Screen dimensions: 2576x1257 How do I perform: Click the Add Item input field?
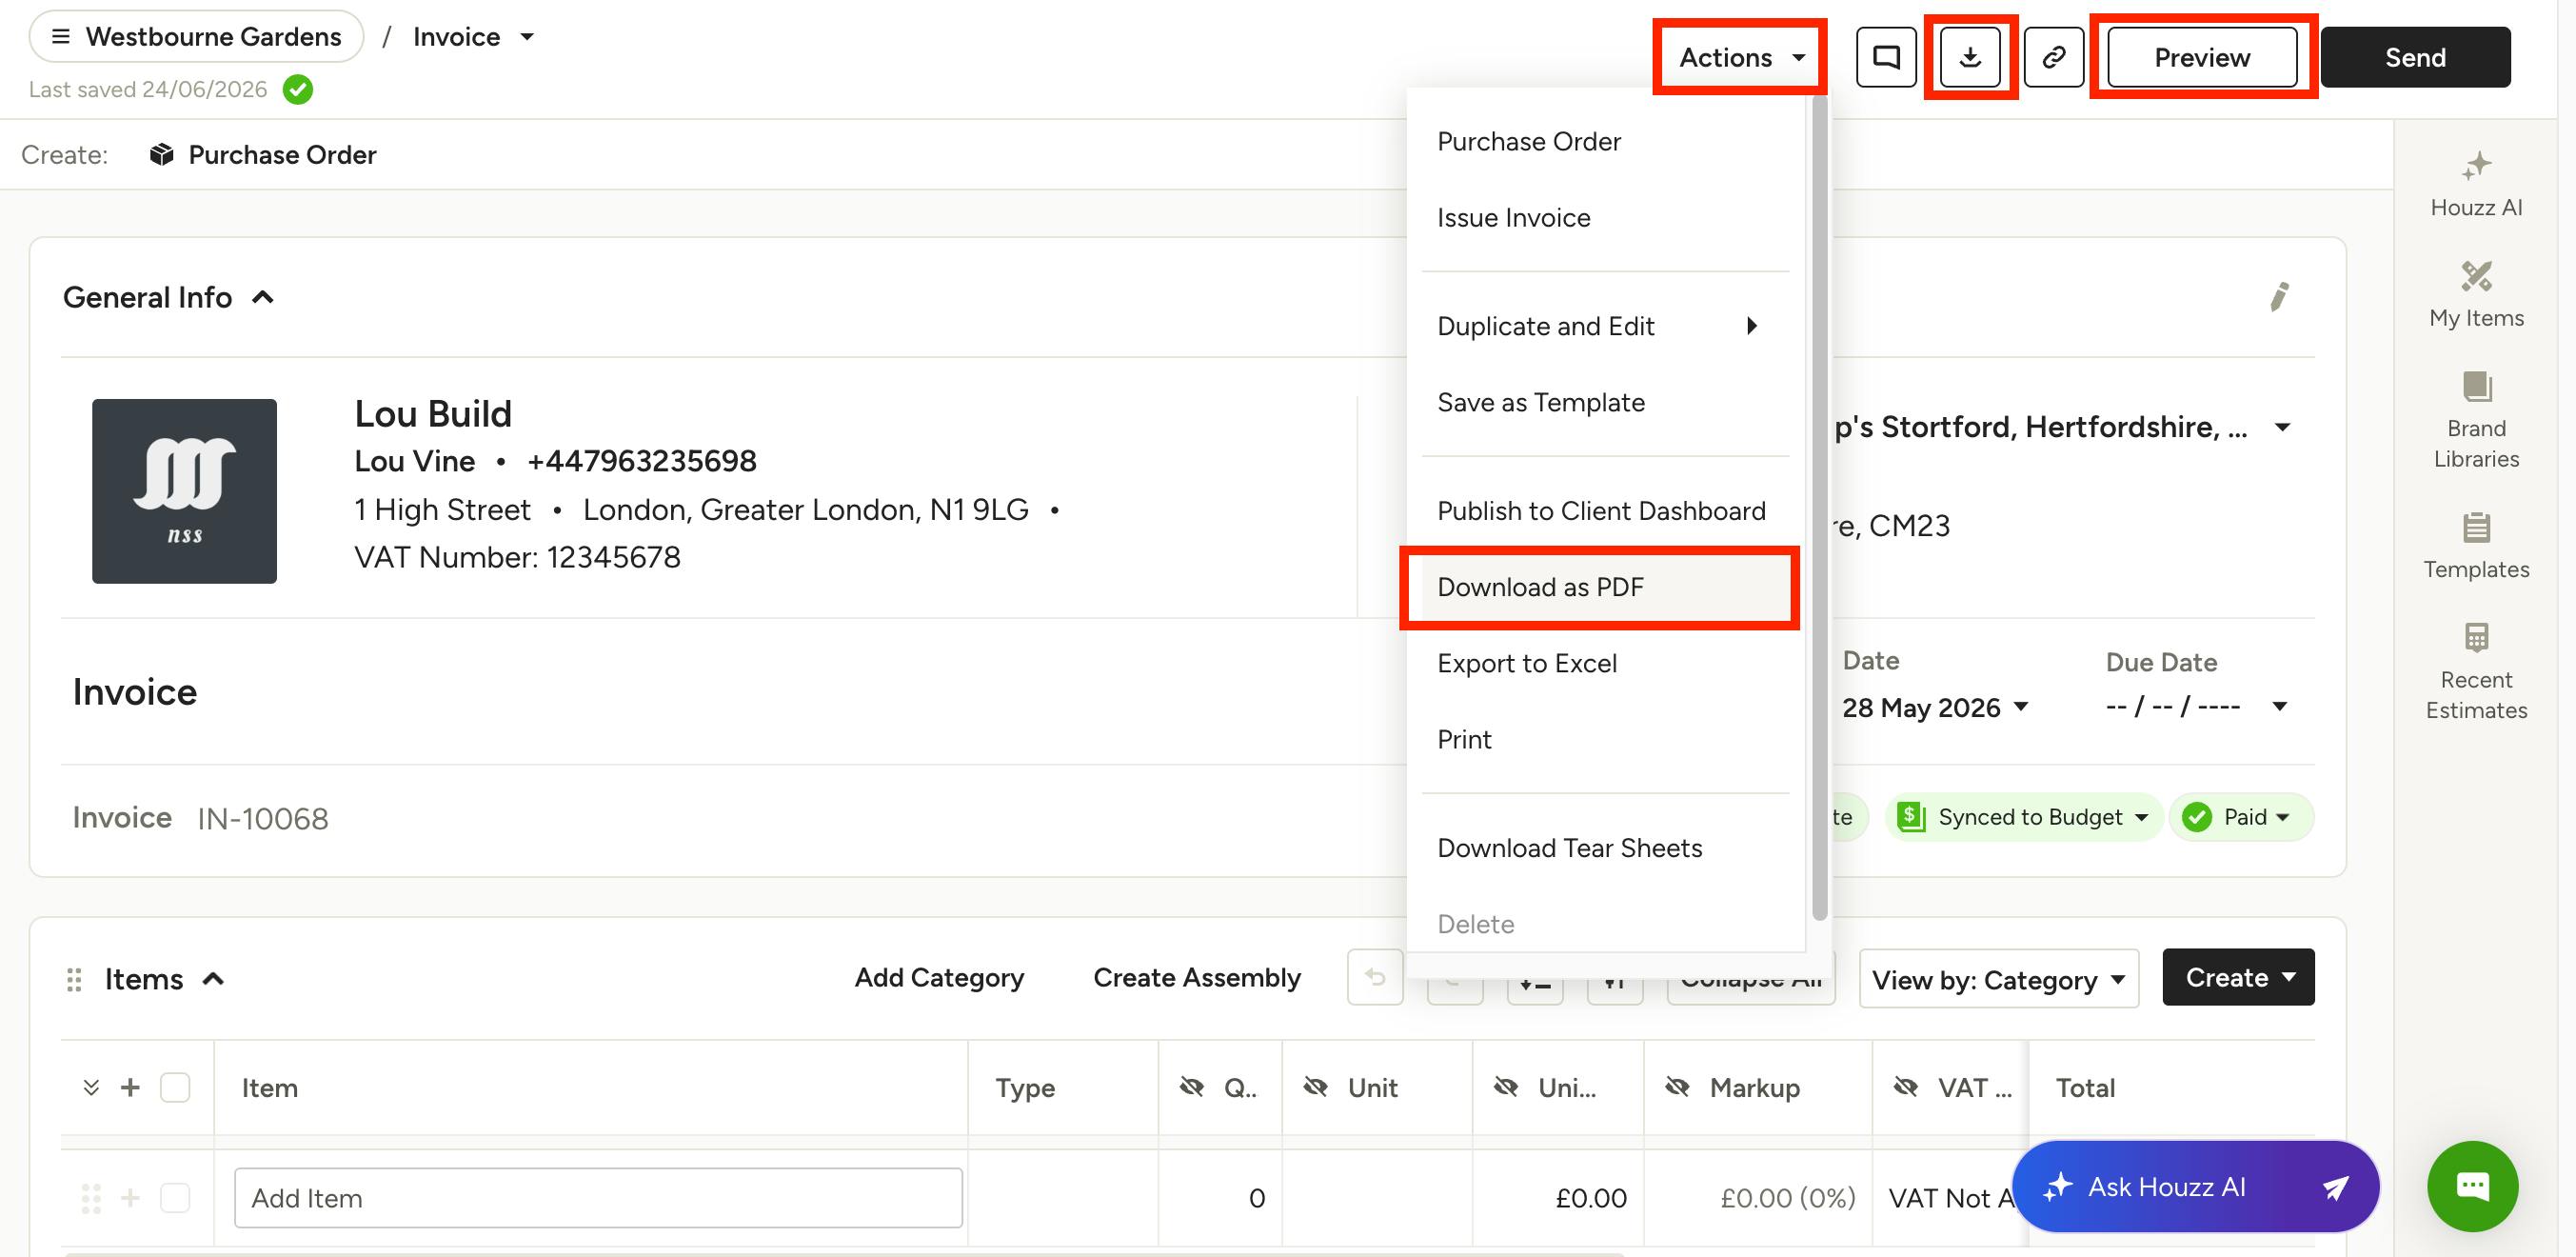(598, 1197)
